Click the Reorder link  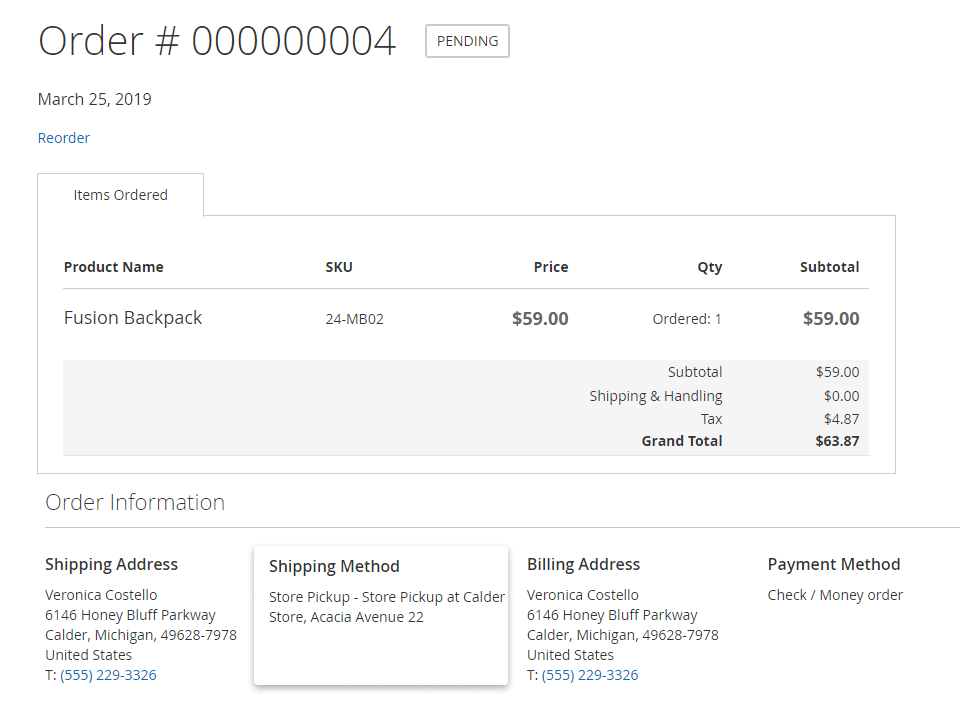[x=64, y=138]
